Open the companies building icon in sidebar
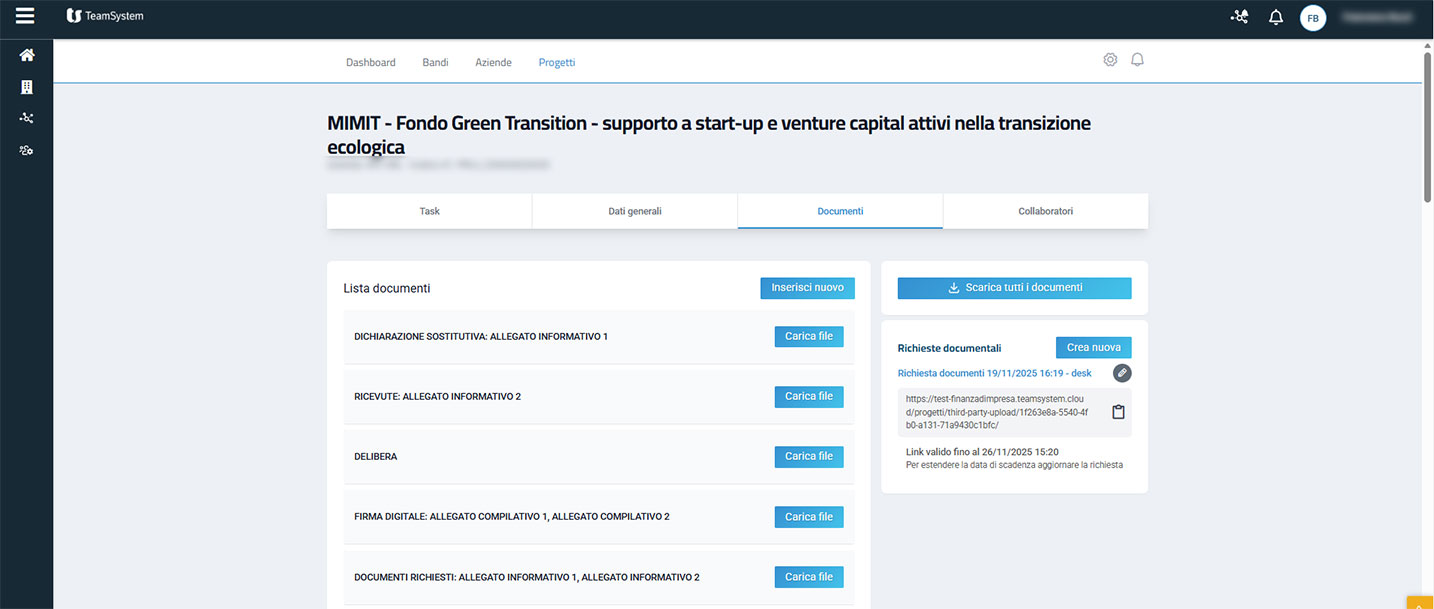Viewport: 1434px width, 609px height. pos(27,87)
